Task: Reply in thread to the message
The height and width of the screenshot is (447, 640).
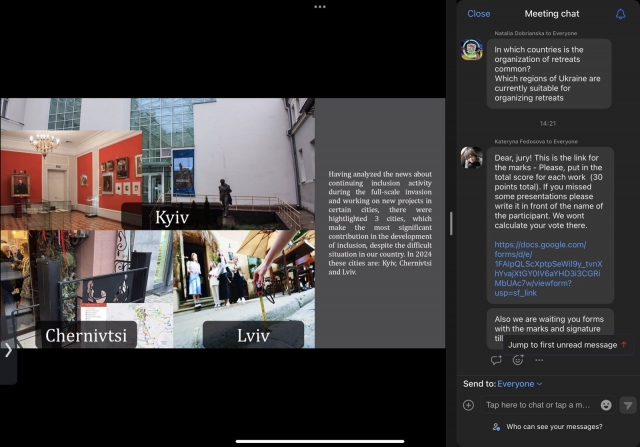Action: [496, 360]
